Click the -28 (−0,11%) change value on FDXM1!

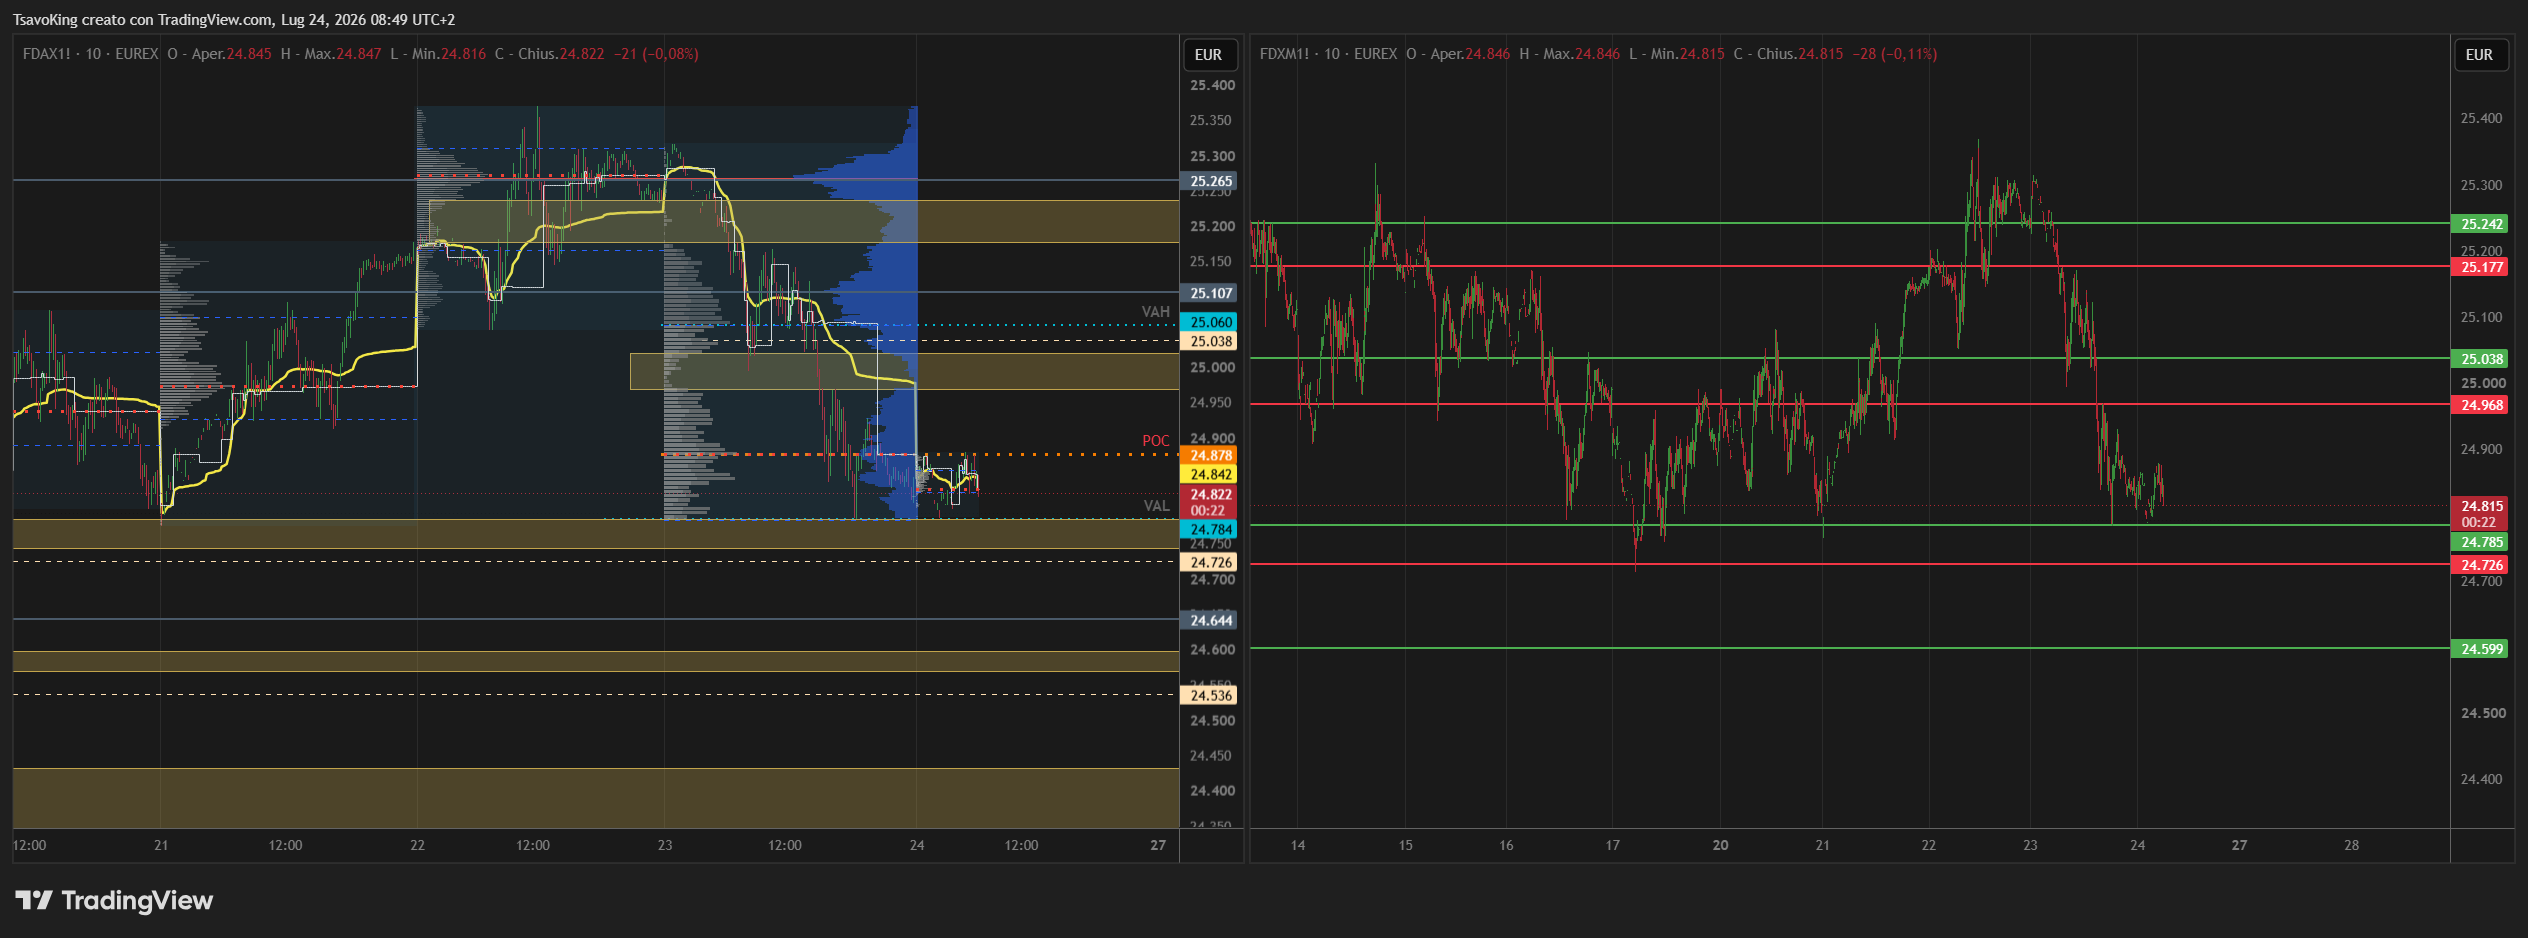[1895, 54]
